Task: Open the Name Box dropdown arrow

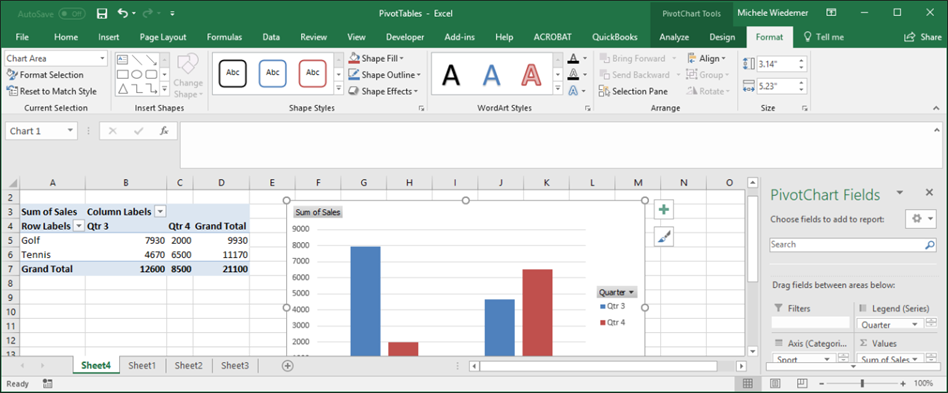Action: pyautogui.click(x=71, y=131)
